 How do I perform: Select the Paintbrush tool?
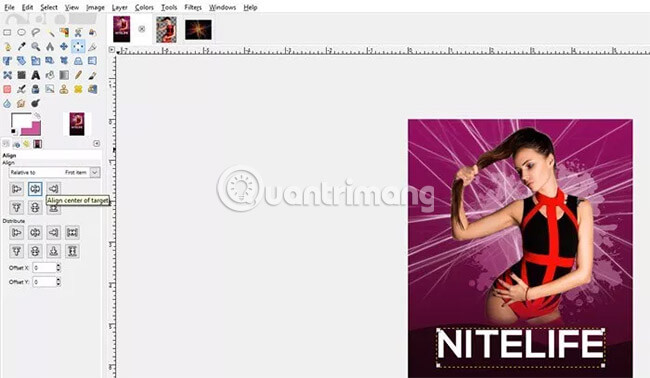(92, 75)
